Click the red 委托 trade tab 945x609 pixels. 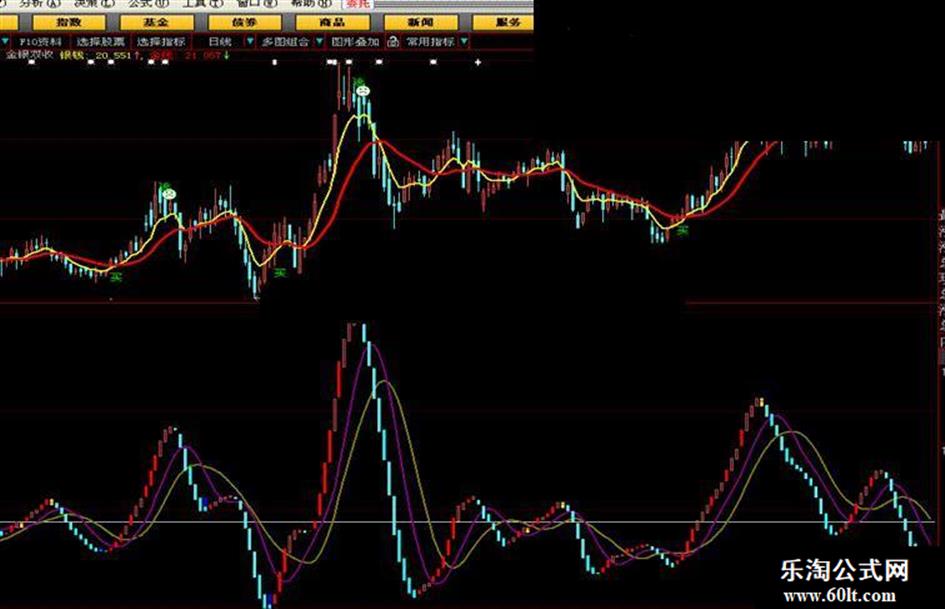tap(358, 4)
